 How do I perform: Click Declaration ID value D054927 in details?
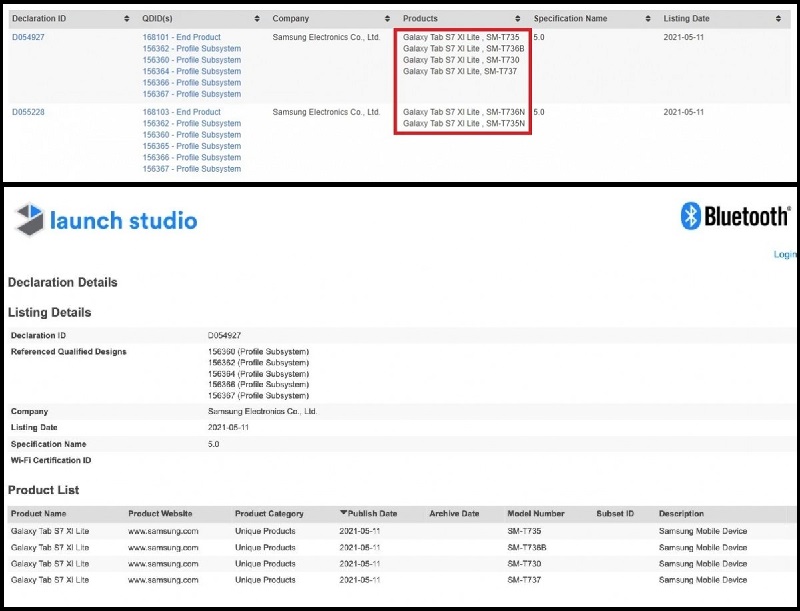[224, 335]
